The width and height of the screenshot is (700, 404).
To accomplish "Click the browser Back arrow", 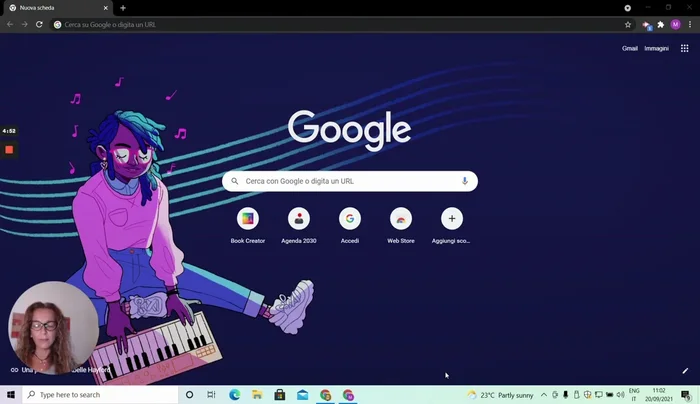I will coord(10,25).
